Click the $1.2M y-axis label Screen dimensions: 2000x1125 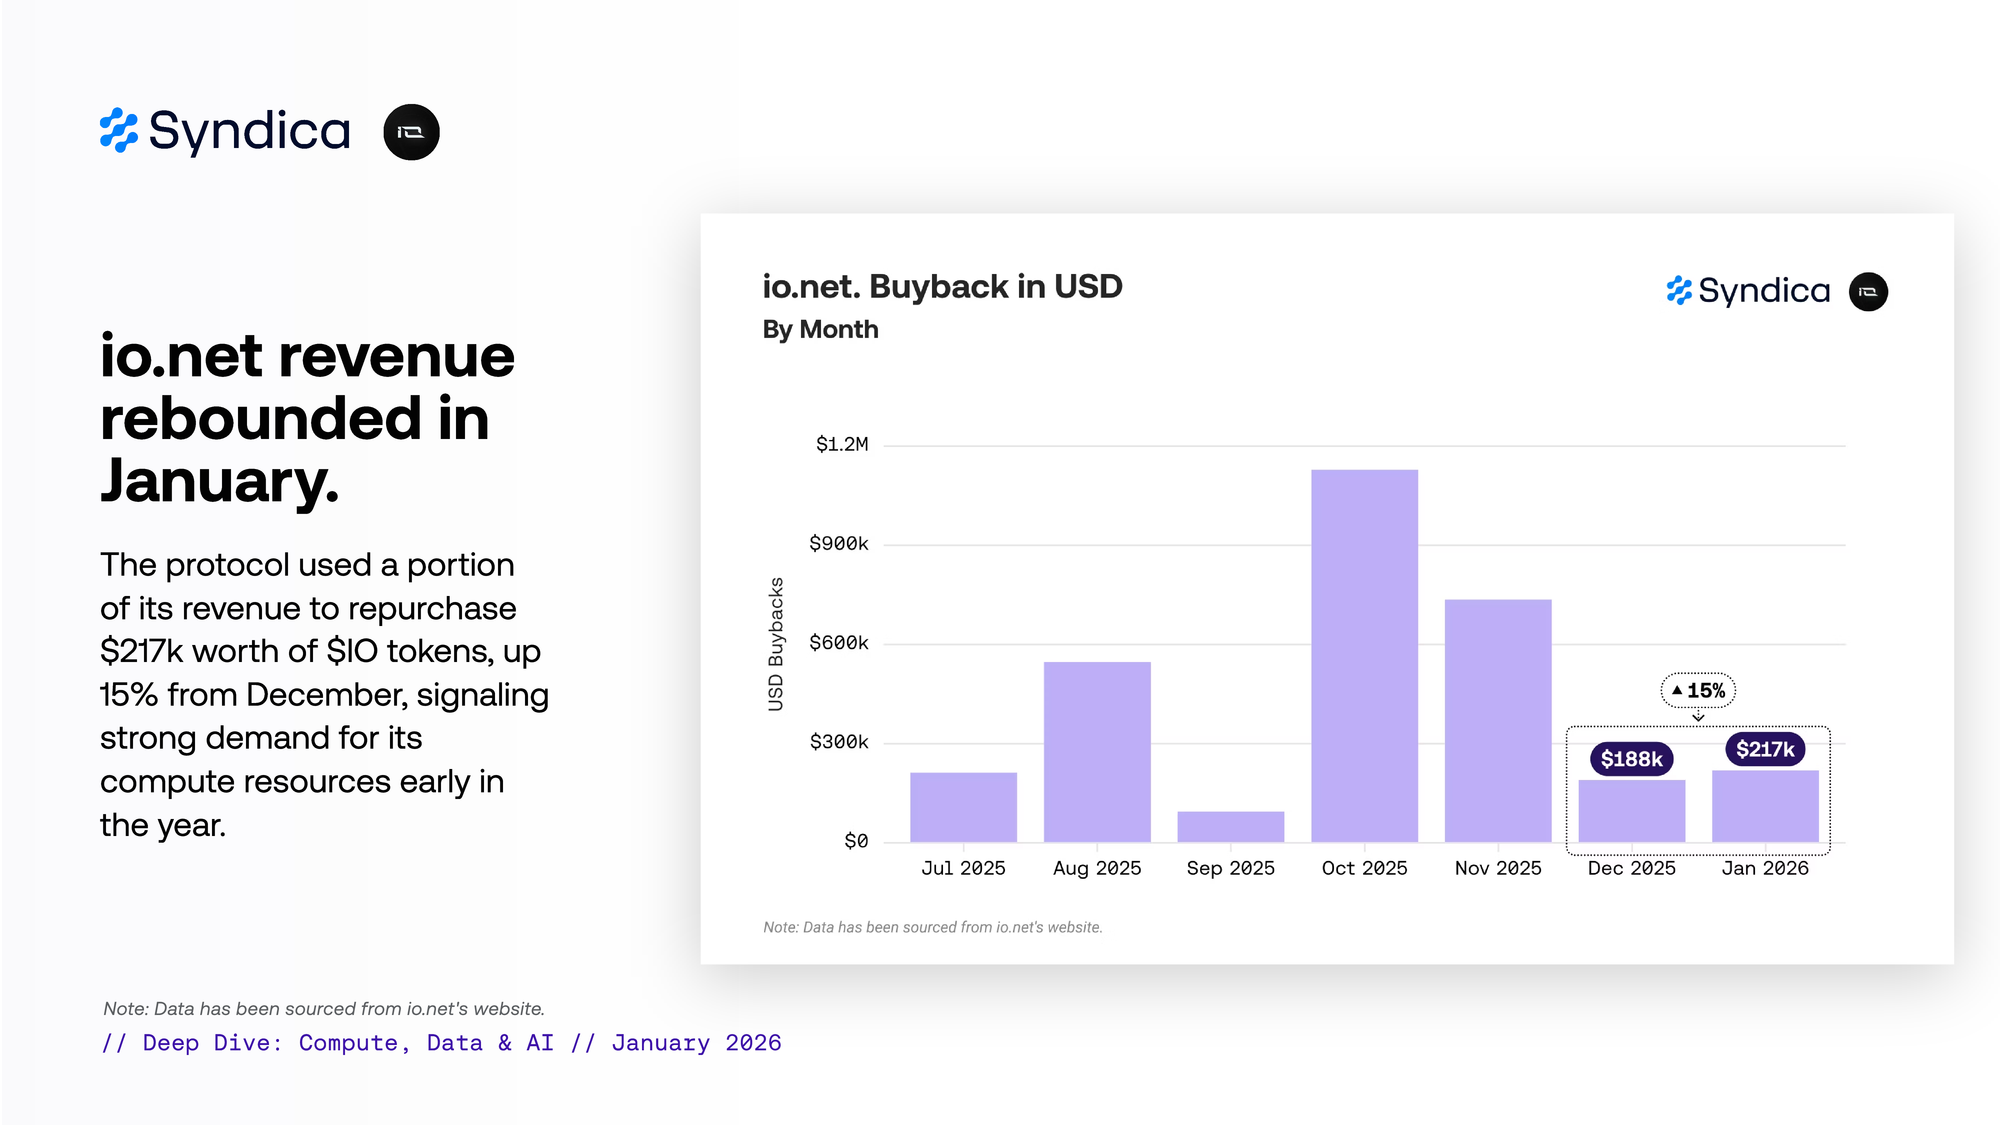(x=842, y=444)
